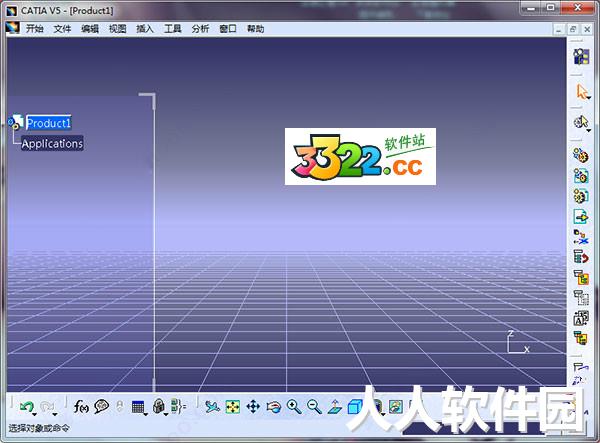Open the 视图 menu

click(x=117, y=29)
